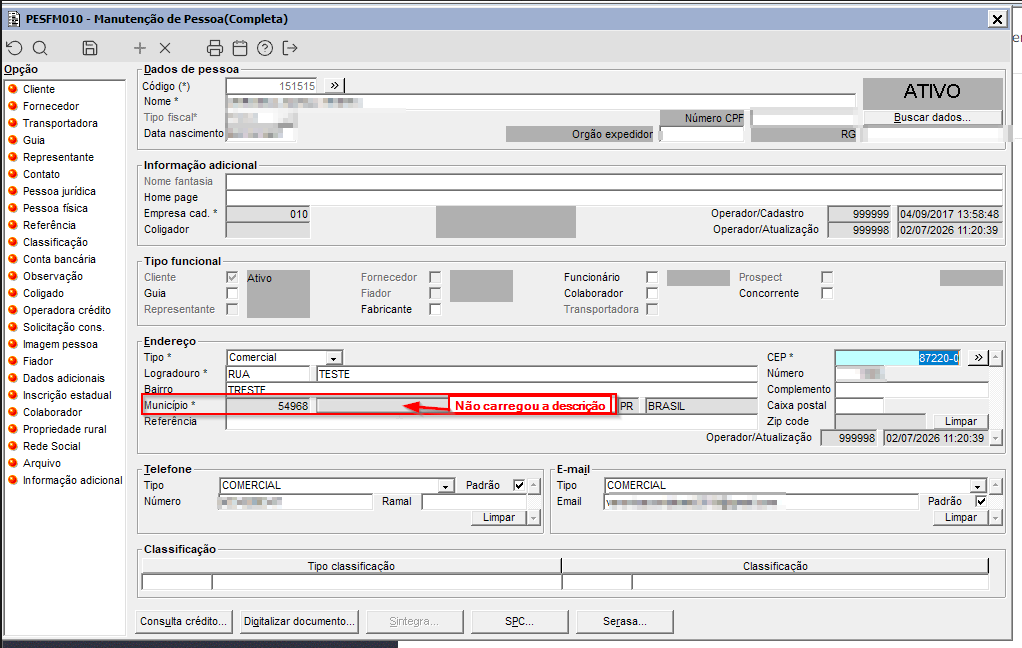The height and width of the screenshot is (648, 1022).
Task: Click the Digitalizar documento... button
Action: point(299,621)
